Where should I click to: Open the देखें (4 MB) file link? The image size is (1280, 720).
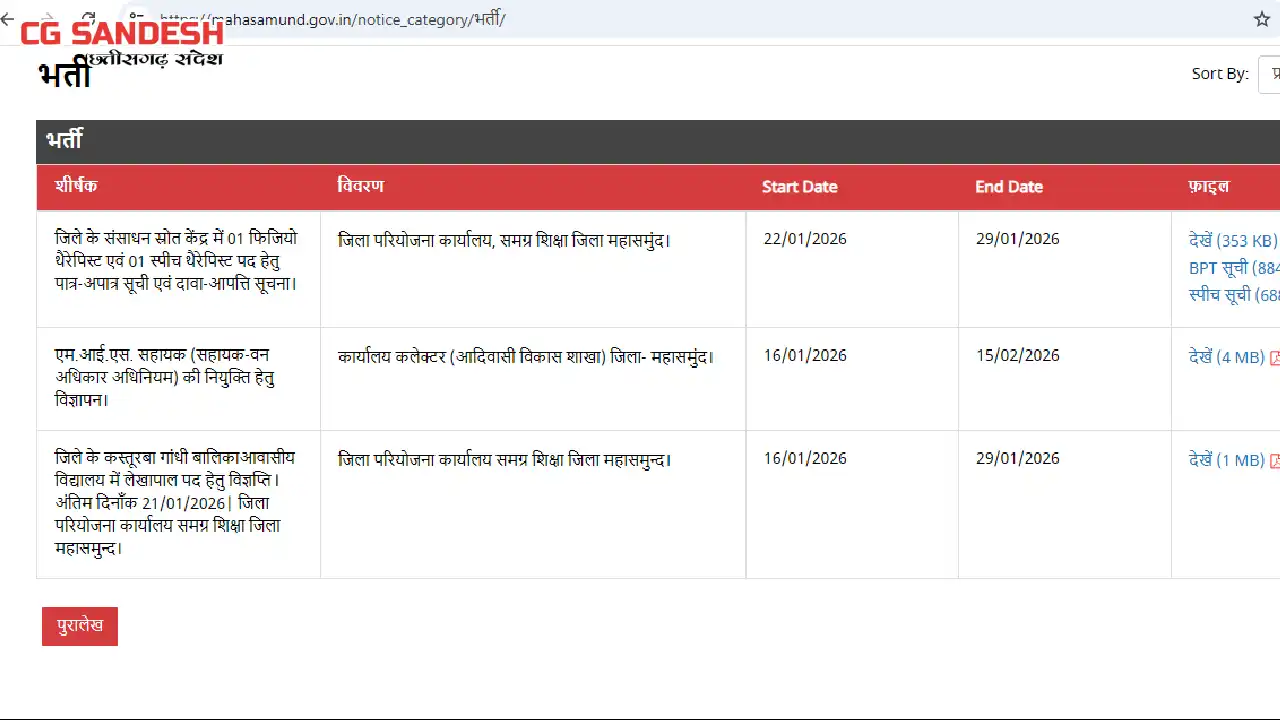[1226, 357]
